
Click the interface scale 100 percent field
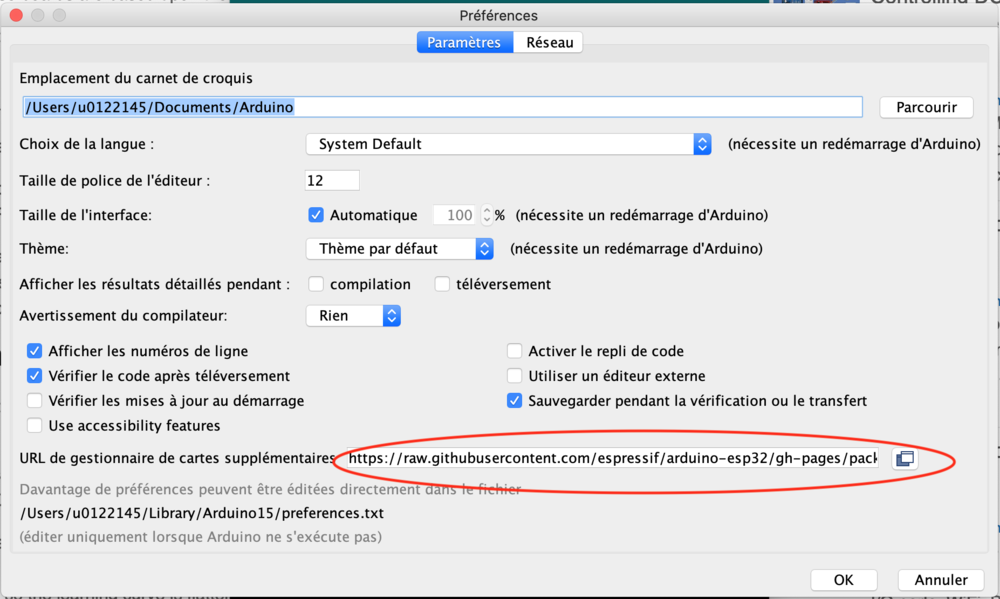456,215
